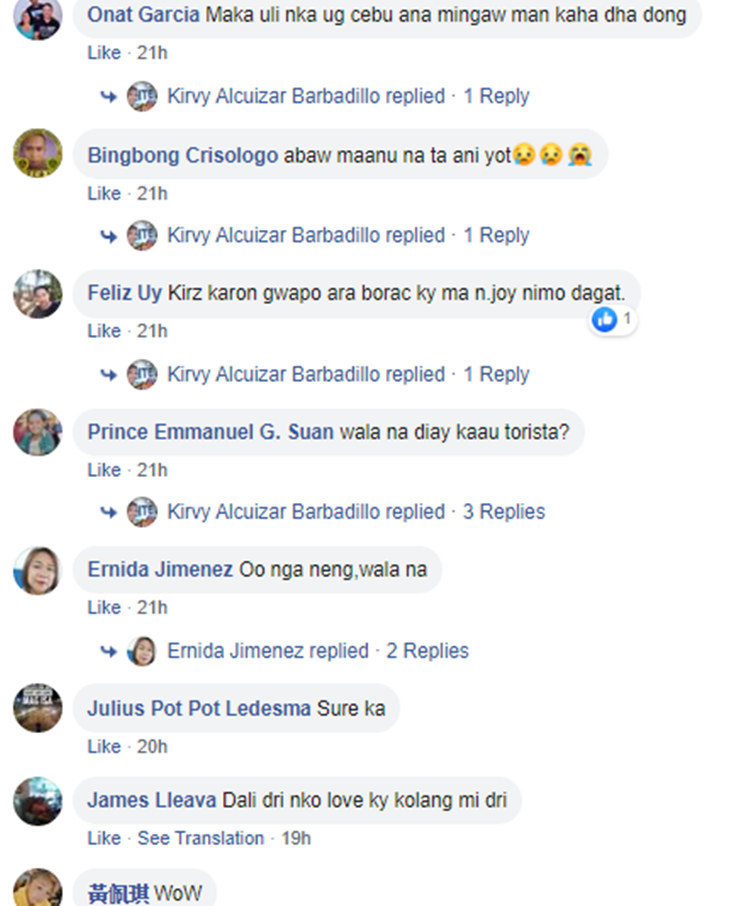Click Prince Emmanuel G. Suan's avatar
750x906 pixels.
38,432
